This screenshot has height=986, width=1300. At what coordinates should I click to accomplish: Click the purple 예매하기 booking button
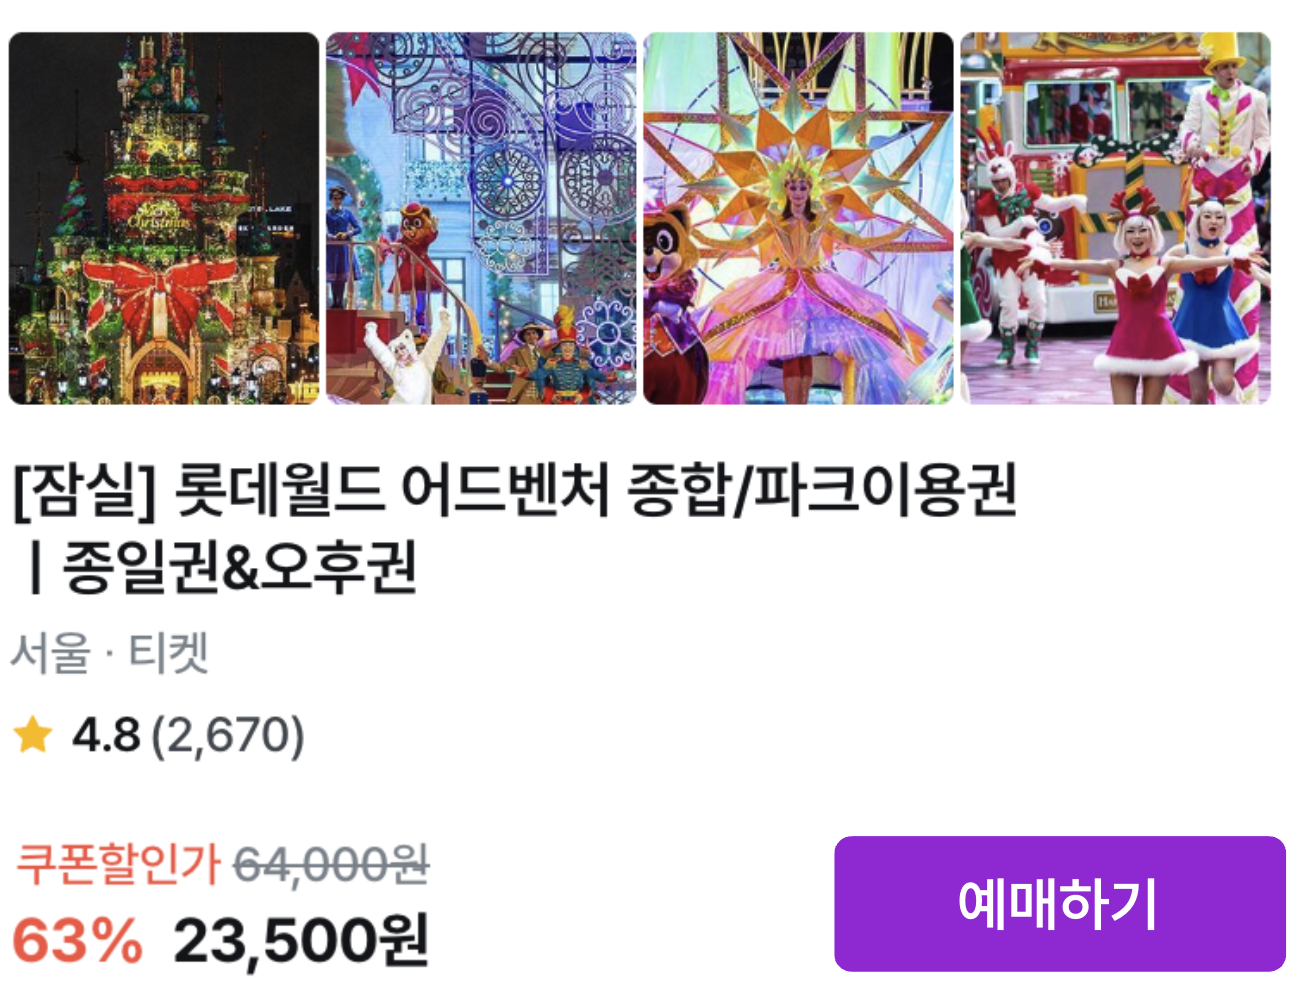[x=1059, y=904]
